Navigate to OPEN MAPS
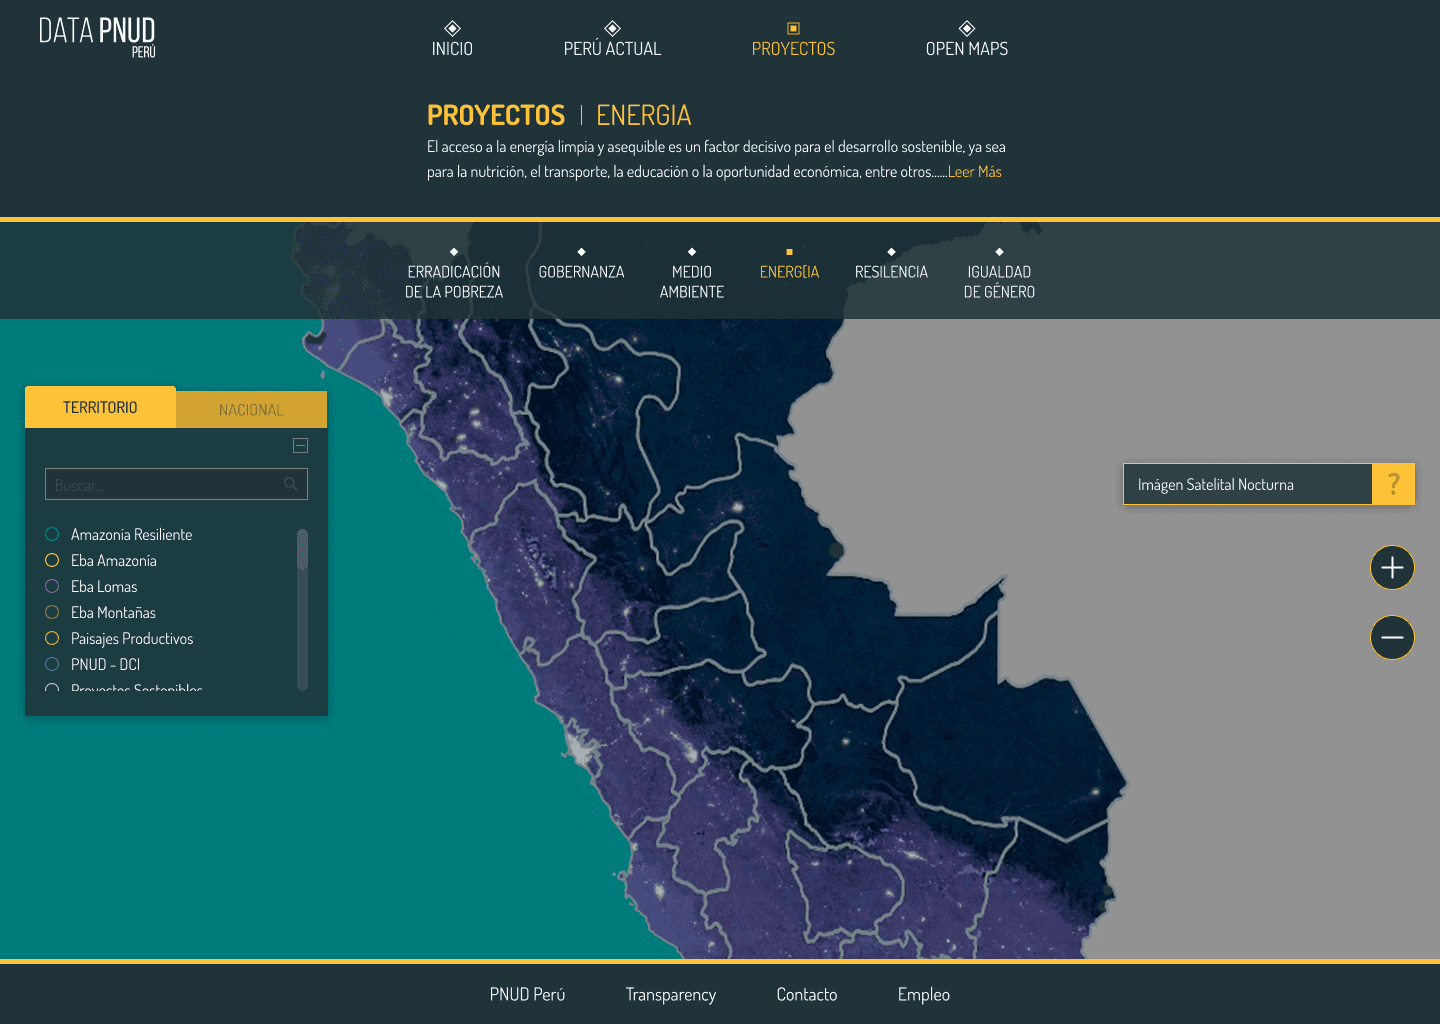The height and width of the screenshot is (1024, 1440). point(967,49)
